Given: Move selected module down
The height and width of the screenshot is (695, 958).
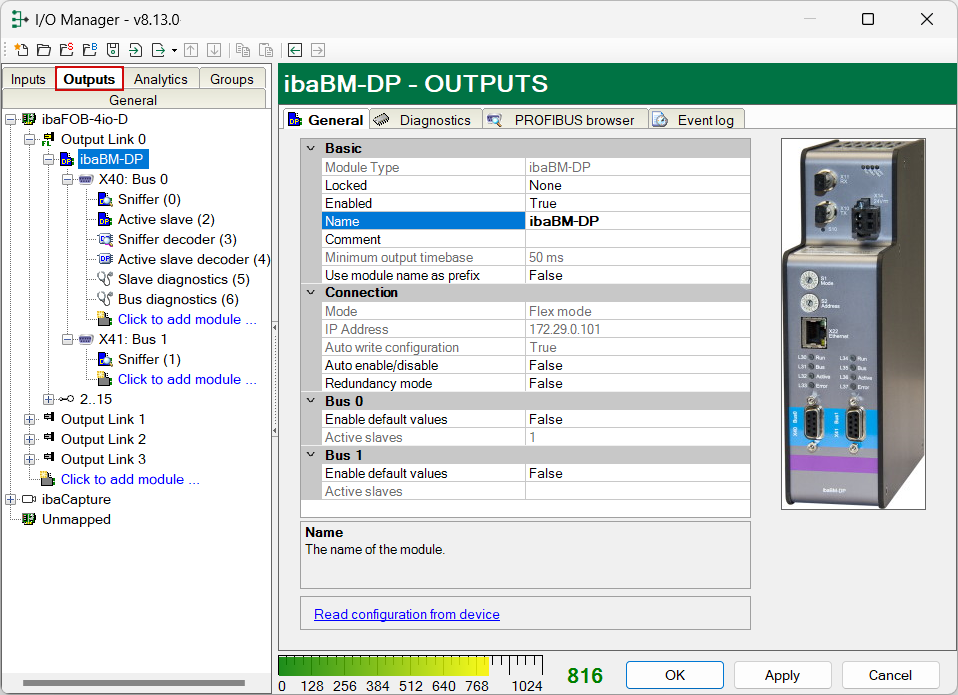Looking at the screenshot, I should 214,50.
